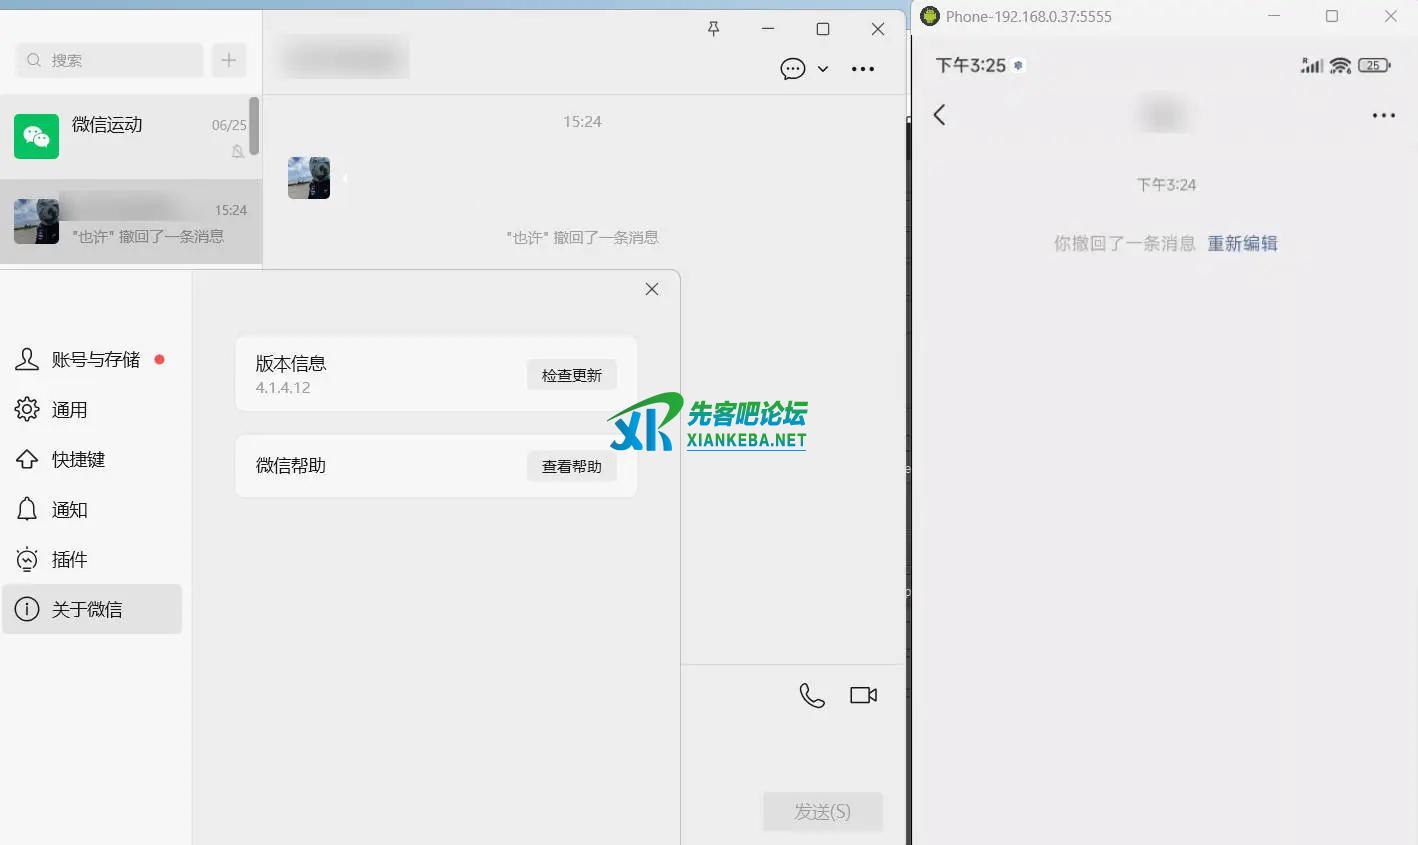1418x845 pixels.
Task: Click the plus button next to search
Action: point(229,60)
